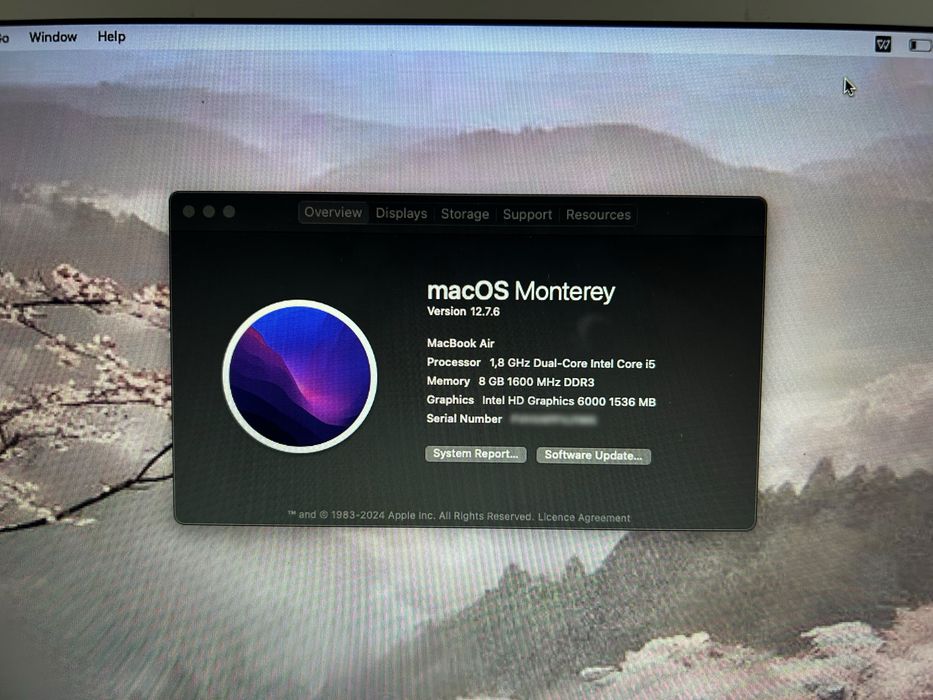Minimize the About This Mac window

[209, 211]
